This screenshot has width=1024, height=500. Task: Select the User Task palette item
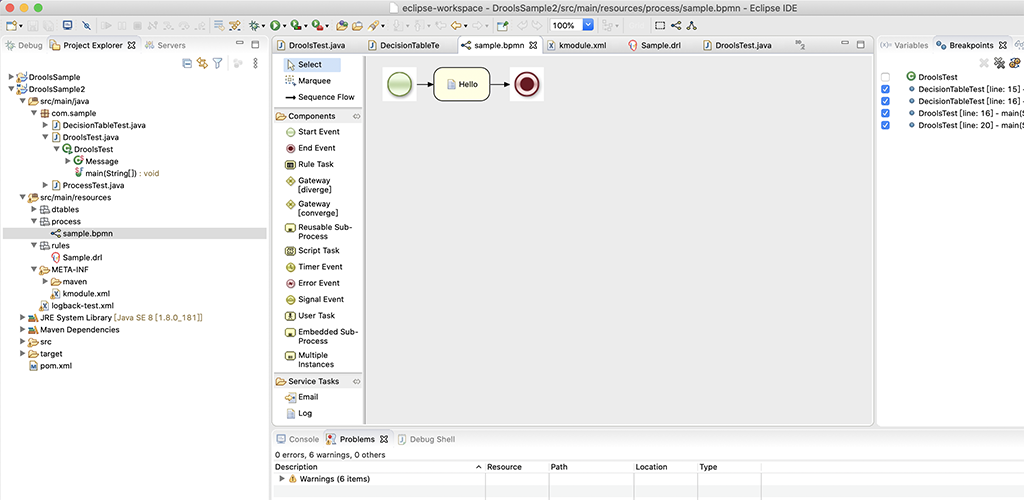[x=310, y=316]
